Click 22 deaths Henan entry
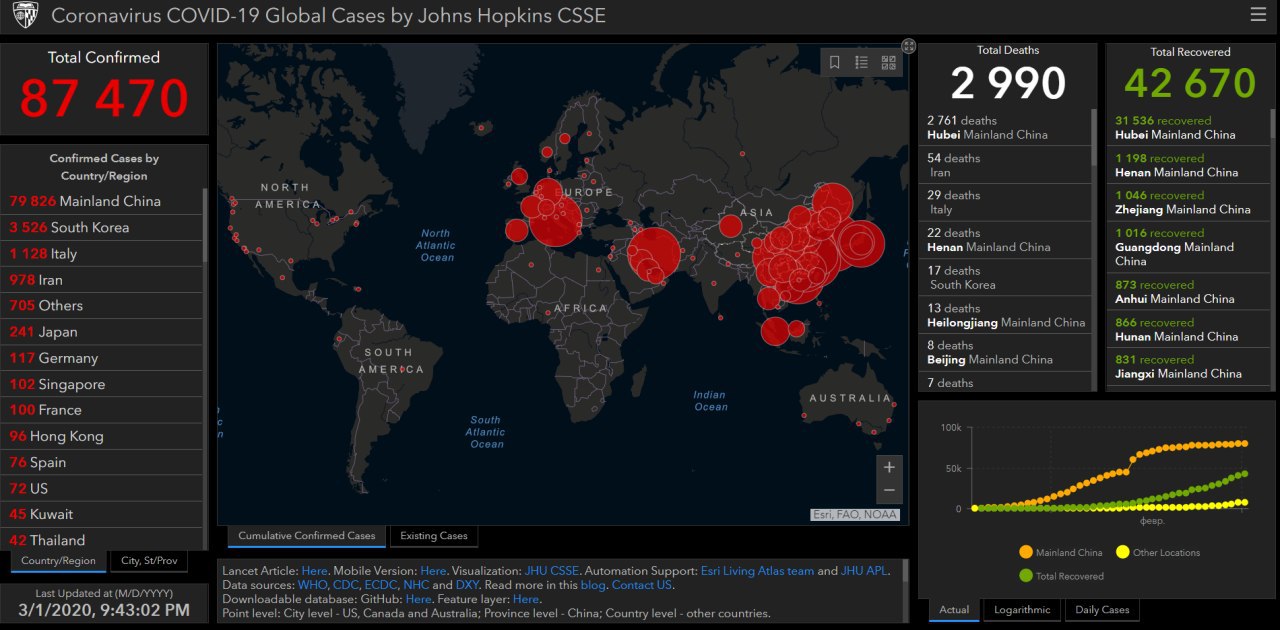Image resolution: width=1280 pixels, height=630 pixels. 1005,240
